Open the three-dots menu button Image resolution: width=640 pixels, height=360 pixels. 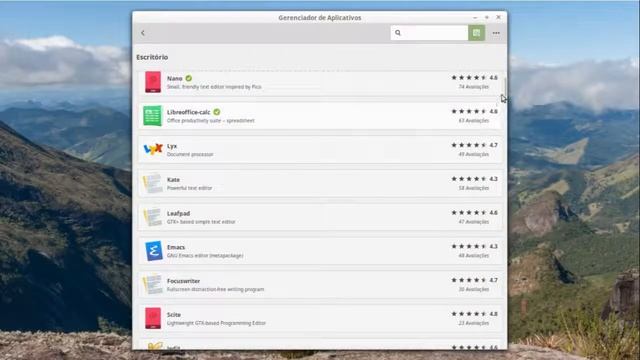click(x=496, y=33)
